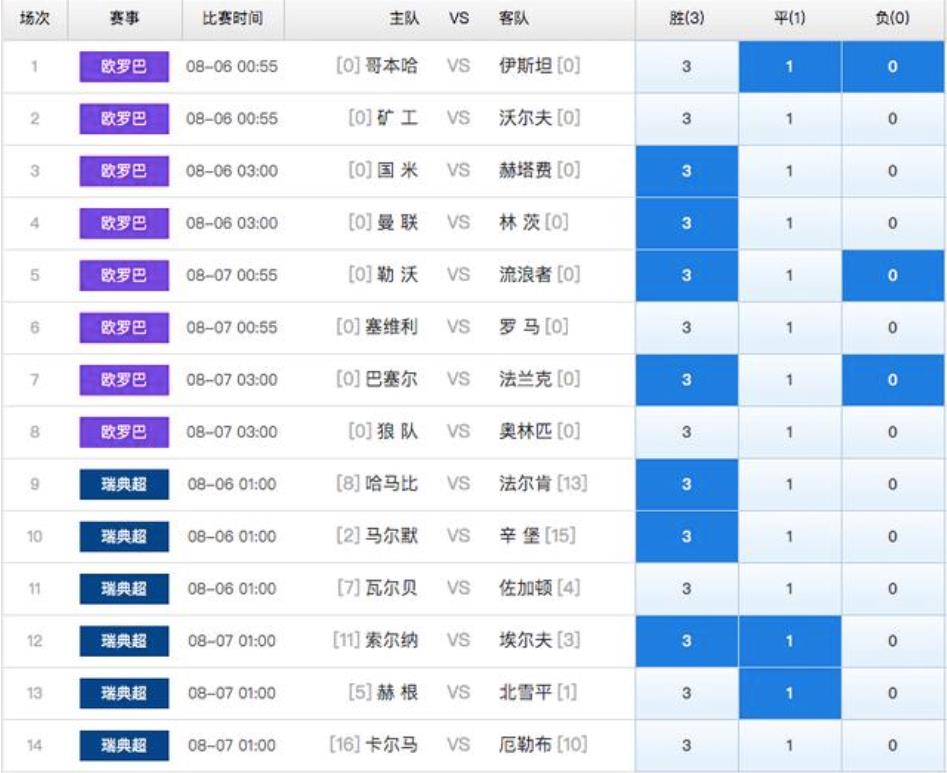The height and width of the screenshot is (773, 947).
Task: Toggle win (3) for 哥本哈 vs 伊斯坦
Action: click(687, 66)
